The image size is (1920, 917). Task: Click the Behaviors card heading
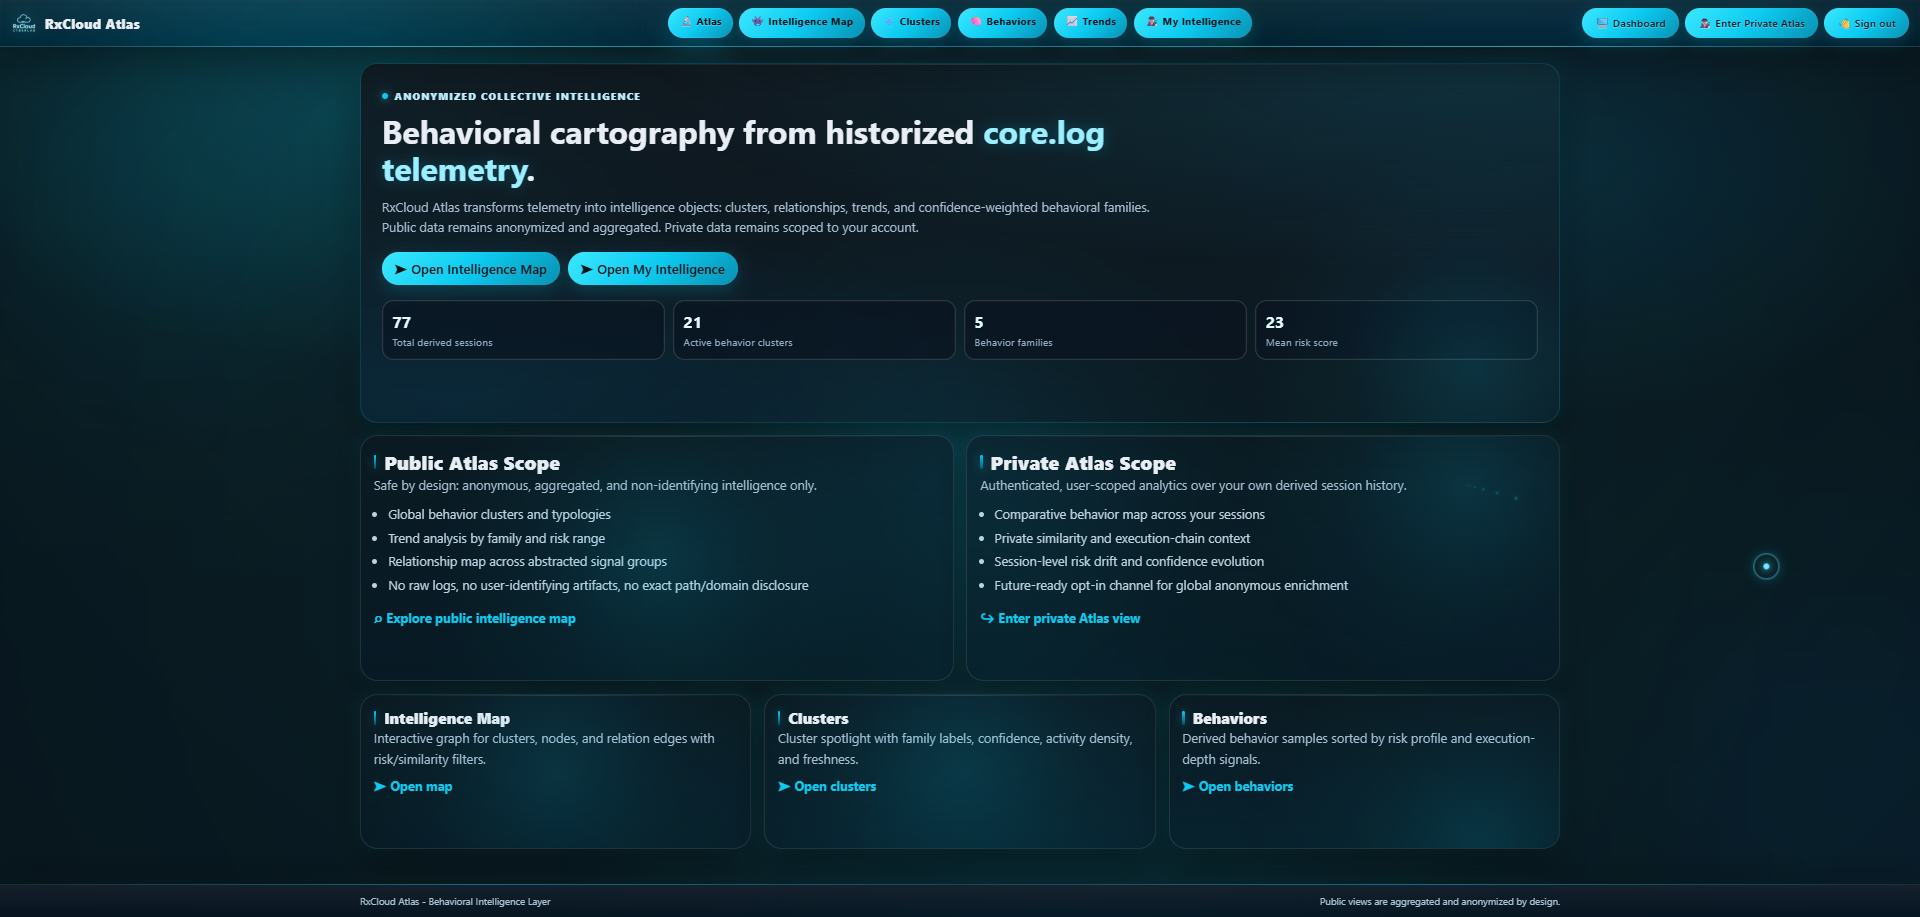(x=1229, y=719)
